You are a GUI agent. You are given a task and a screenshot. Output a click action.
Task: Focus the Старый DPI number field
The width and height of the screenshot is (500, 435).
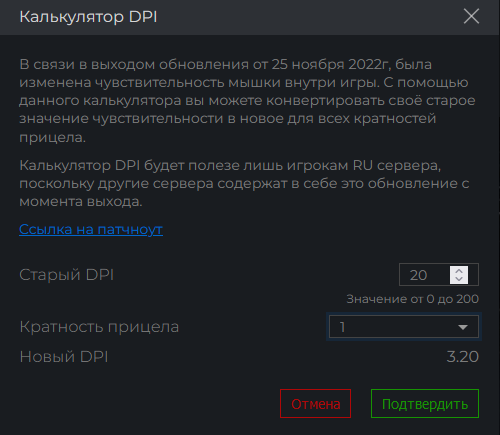439,275
